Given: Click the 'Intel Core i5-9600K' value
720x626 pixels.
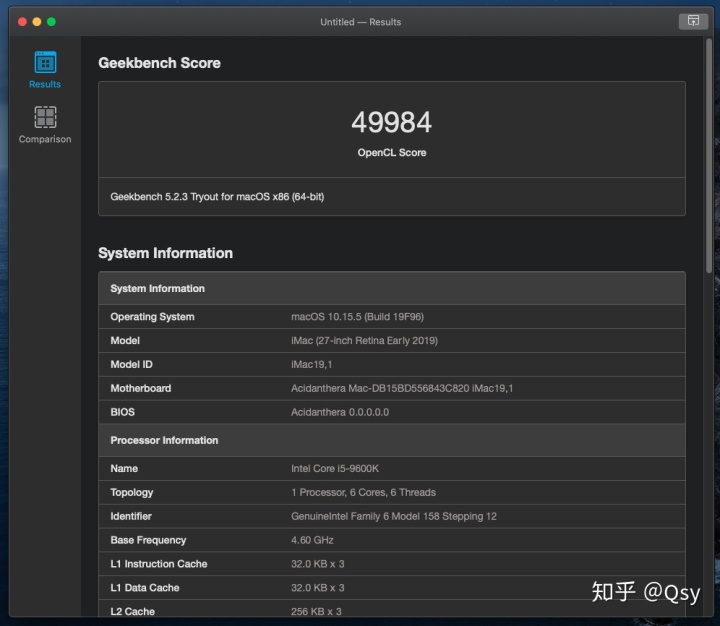Looking at the screenshot, I should (x=335, y=468).
